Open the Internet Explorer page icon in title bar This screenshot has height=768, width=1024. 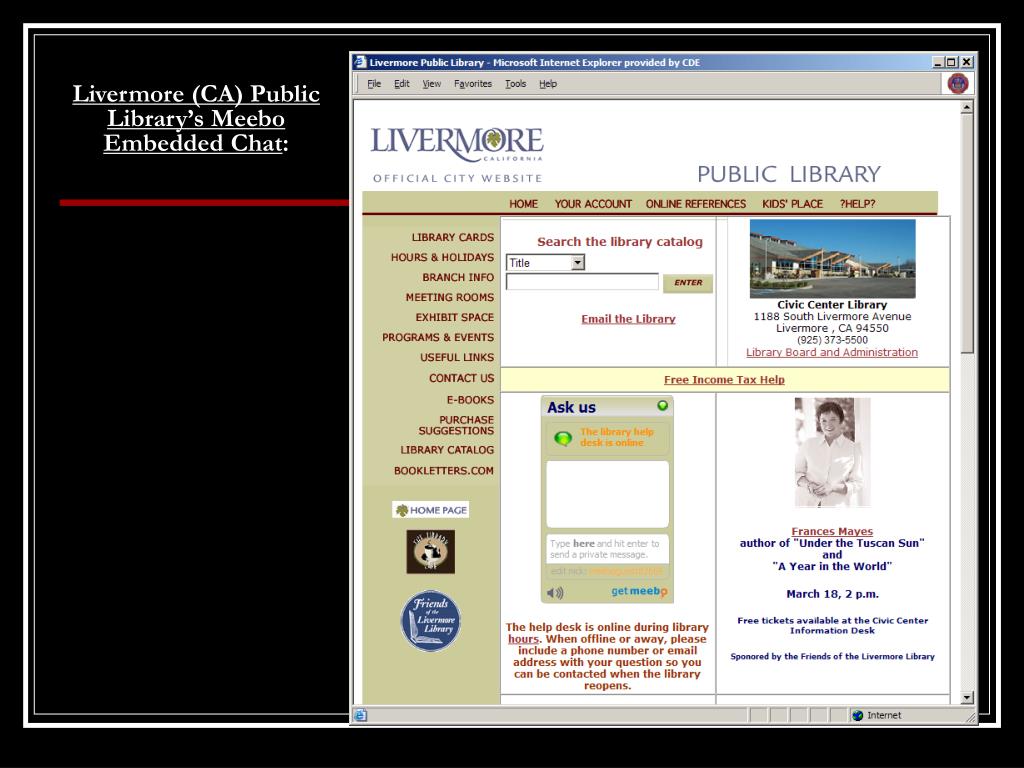tap(360, 62)
